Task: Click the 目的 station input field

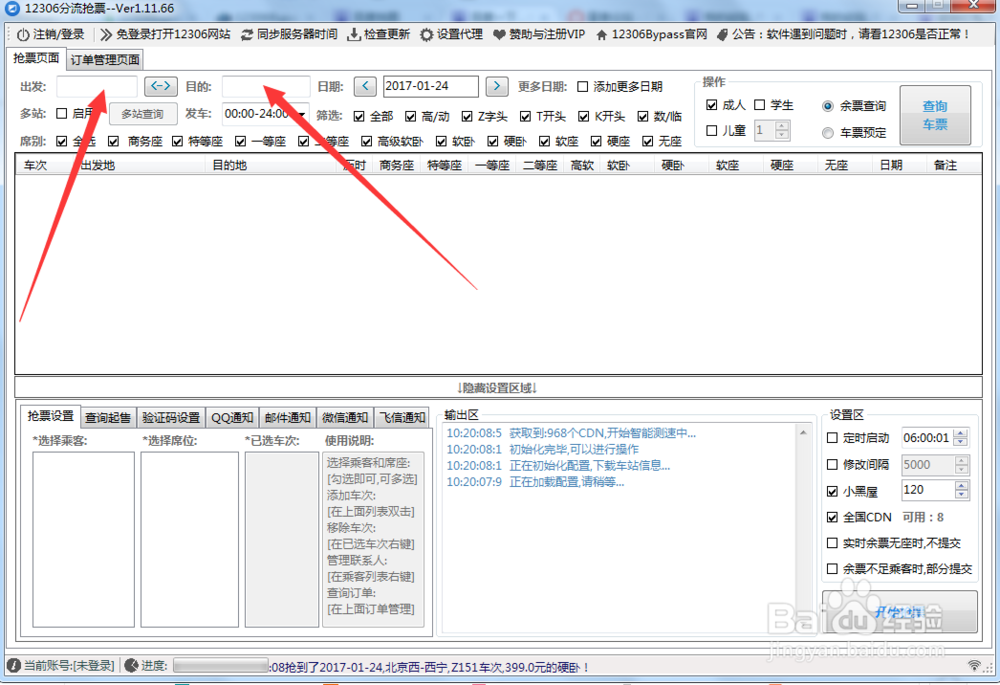Action: point(266,86)
